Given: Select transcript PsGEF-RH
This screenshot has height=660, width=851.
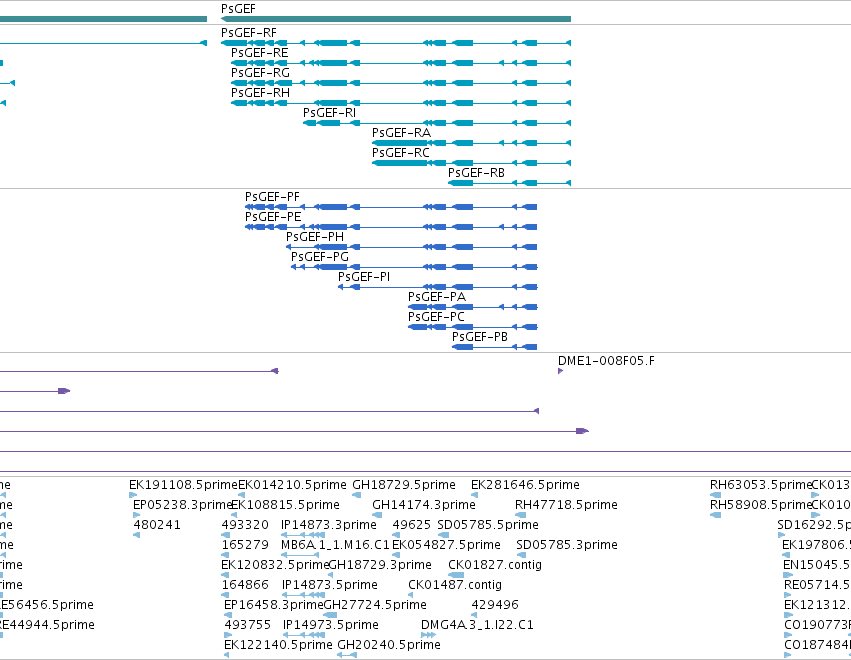Looking at the screenshot, I should click(x=401, y=103).
